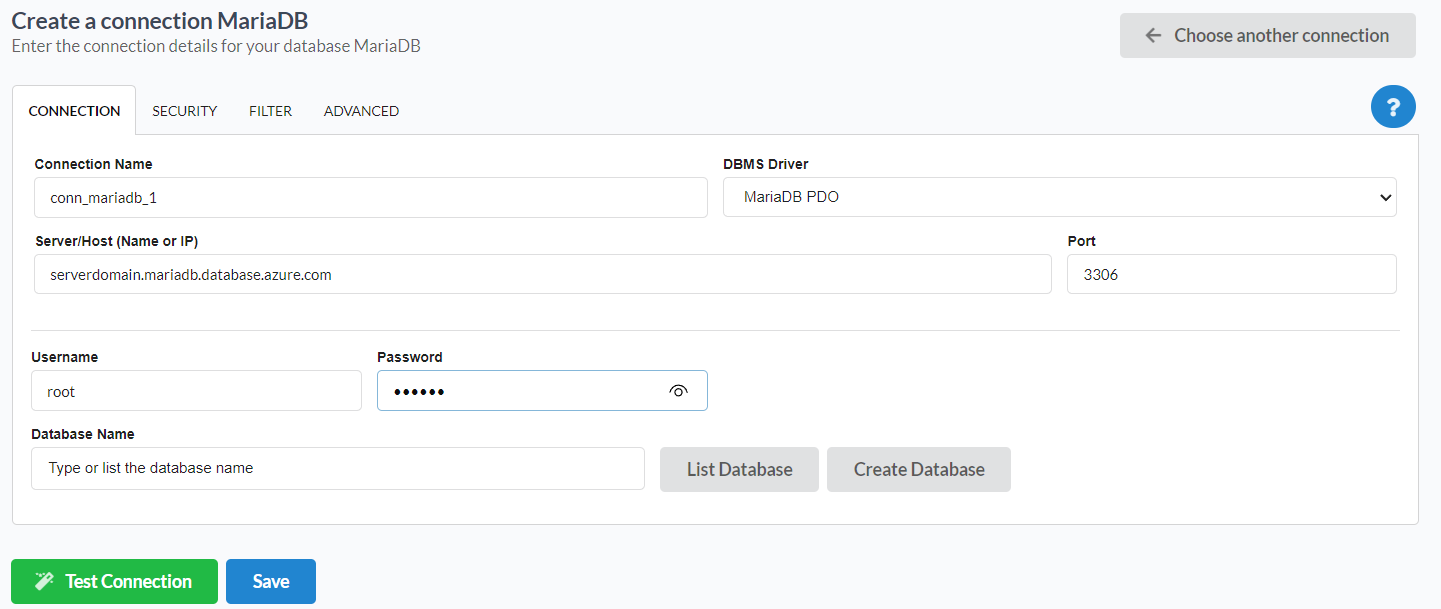The image size is (1441, 609).
Task: Save the MariaDB connection
Action: pyautogui.click(x=270, y=581)
